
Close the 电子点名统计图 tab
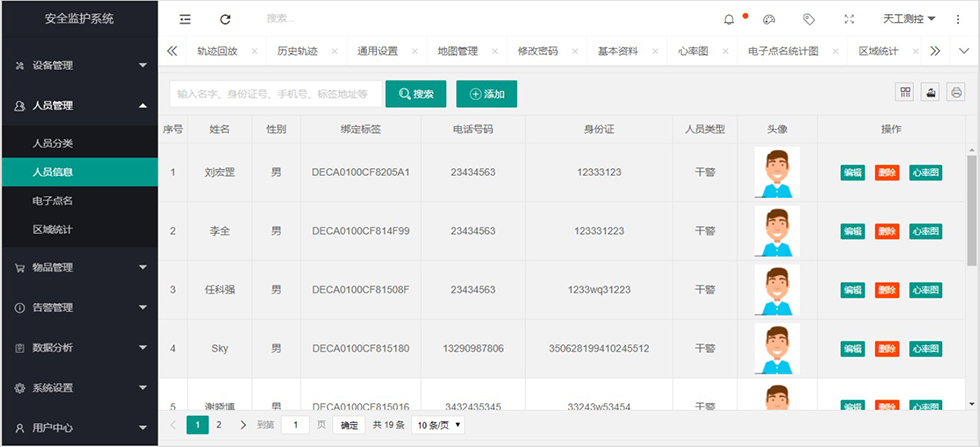[836, 52]
